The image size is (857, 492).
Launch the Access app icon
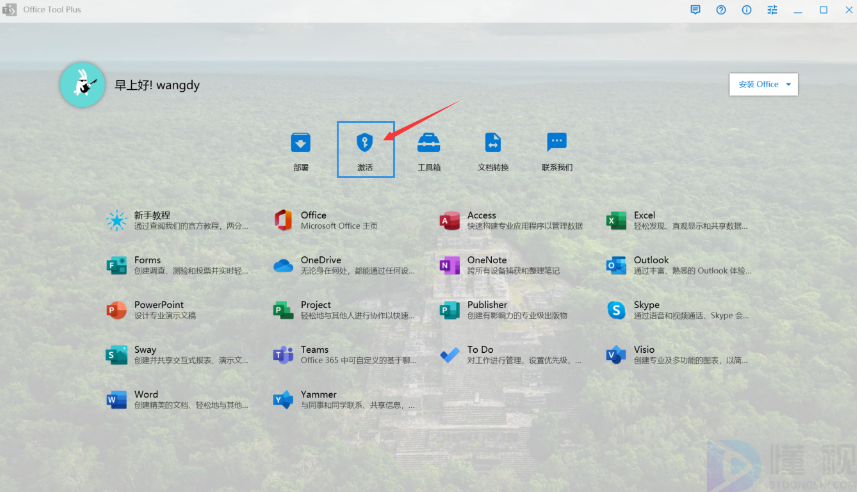(x=450, y=220)
